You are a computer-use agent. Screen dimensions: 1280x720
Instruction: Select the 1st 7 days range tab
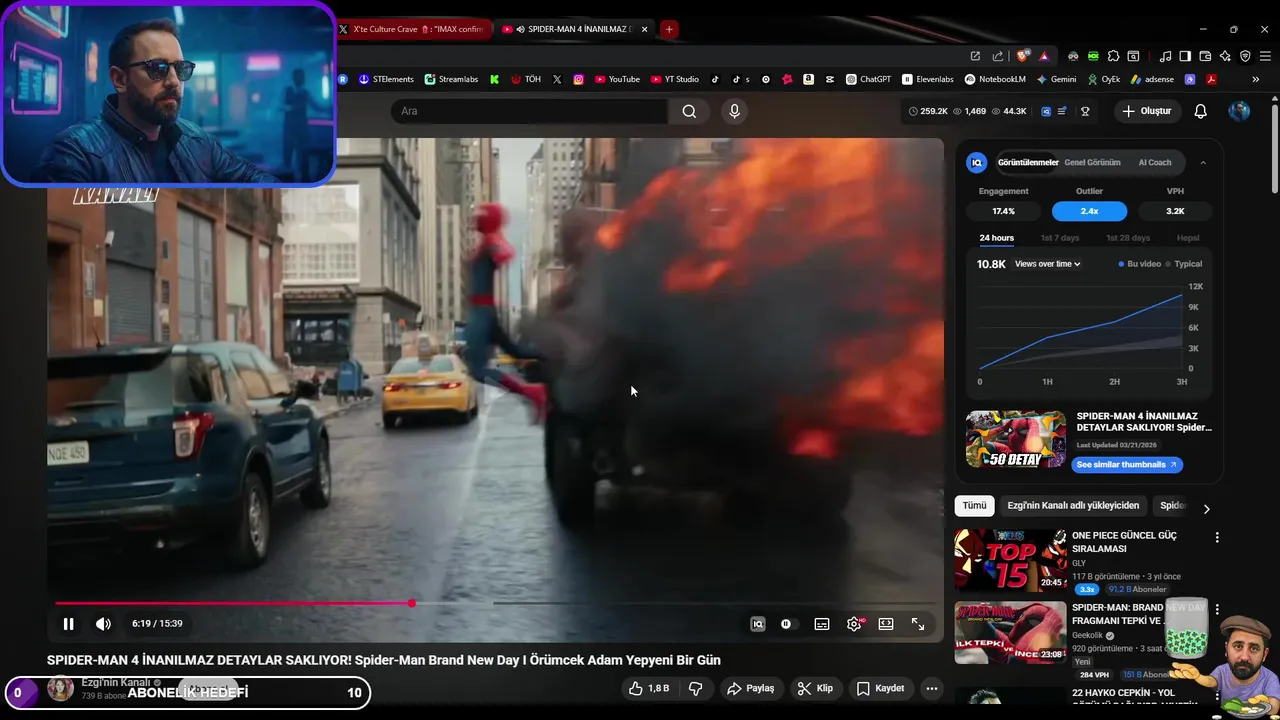1060,238
